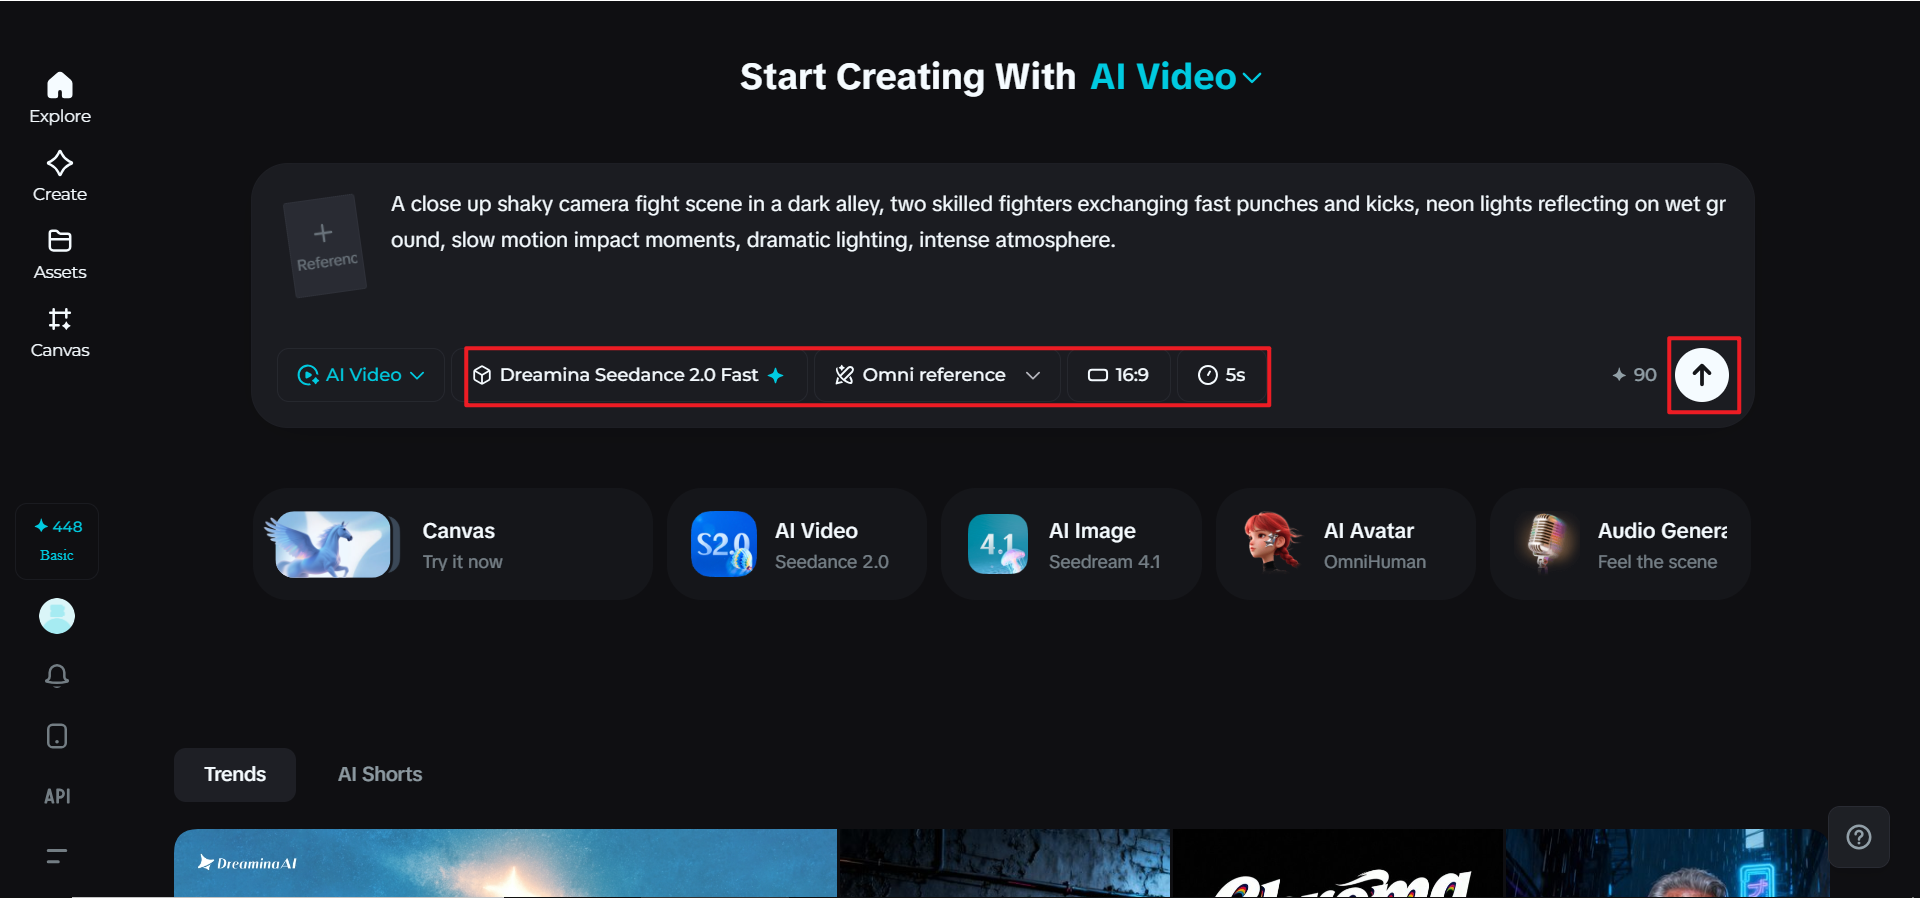
Task: Click the microphone icon on Audio card
Action: click(x=1546, y=541)
